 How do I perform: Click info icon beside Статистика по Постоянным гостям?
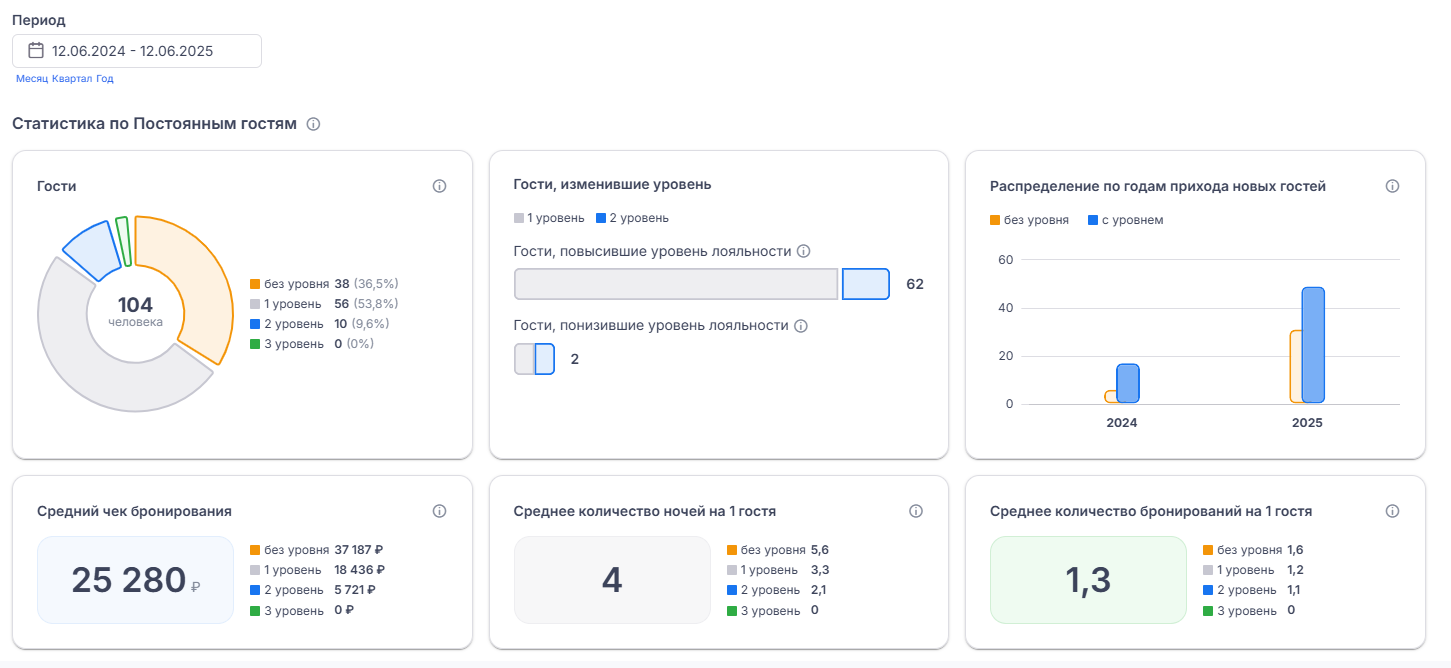coord(313,125)
